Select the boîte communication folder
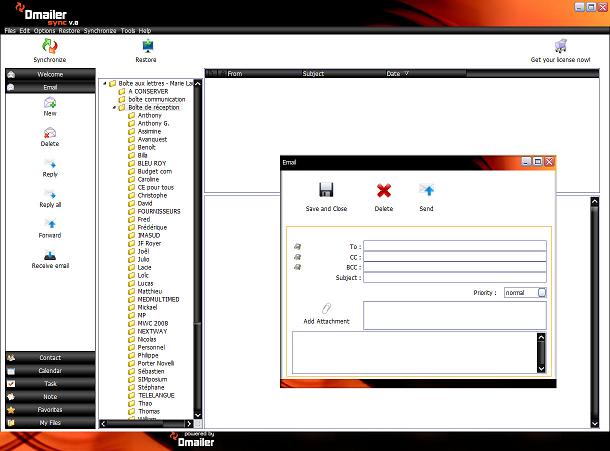This screenshot has width=610, height=451. pyautogui.click(x=157, y=100)
